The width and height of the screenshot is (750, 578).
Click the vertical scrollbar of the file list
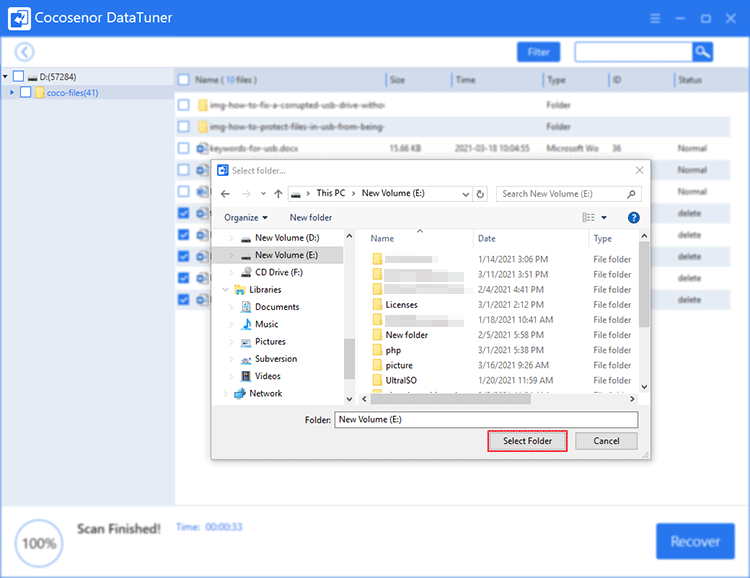point(644,284)
